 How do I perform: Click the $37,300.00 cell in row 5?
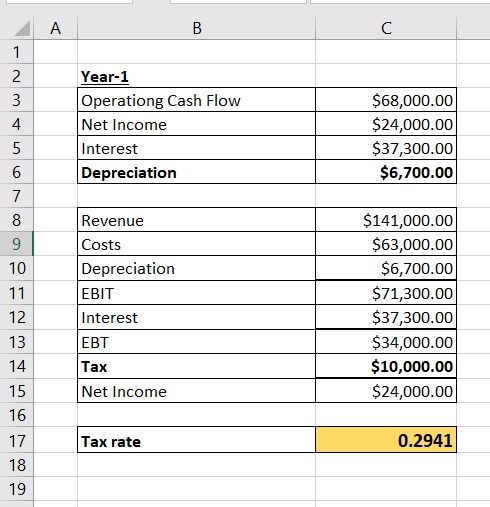coord(386,148)
